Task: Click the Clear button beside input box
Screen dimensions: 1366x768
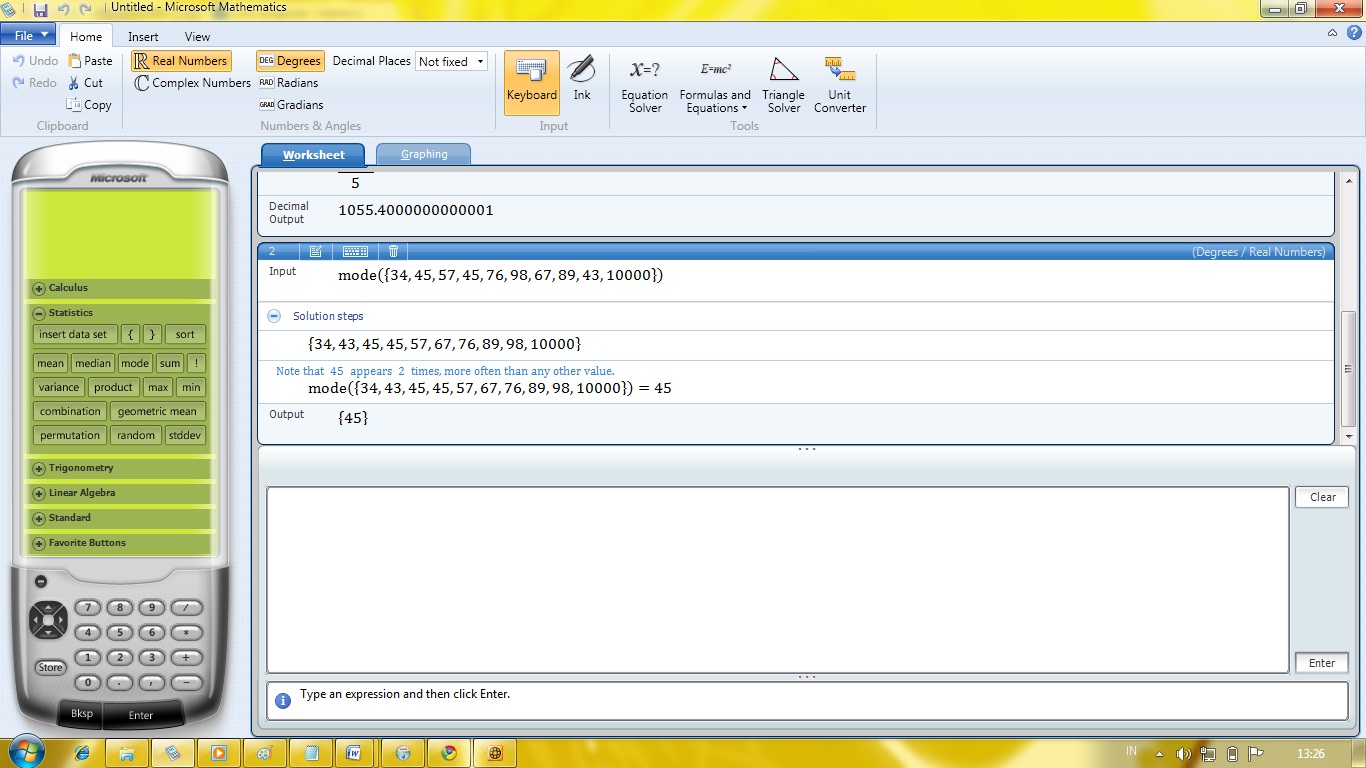Action: (x=1322, y=497)
